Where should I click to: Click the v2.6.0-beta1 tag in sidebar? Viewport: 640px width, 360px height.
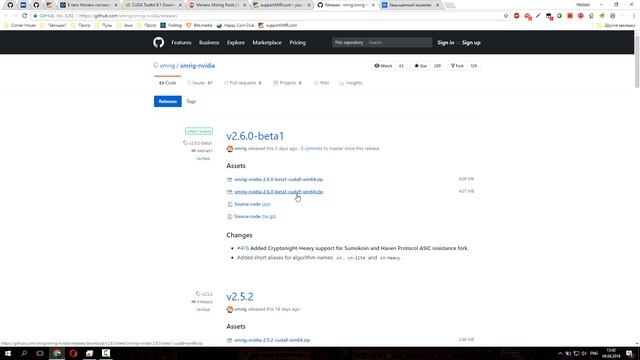[x=198, y=143]
